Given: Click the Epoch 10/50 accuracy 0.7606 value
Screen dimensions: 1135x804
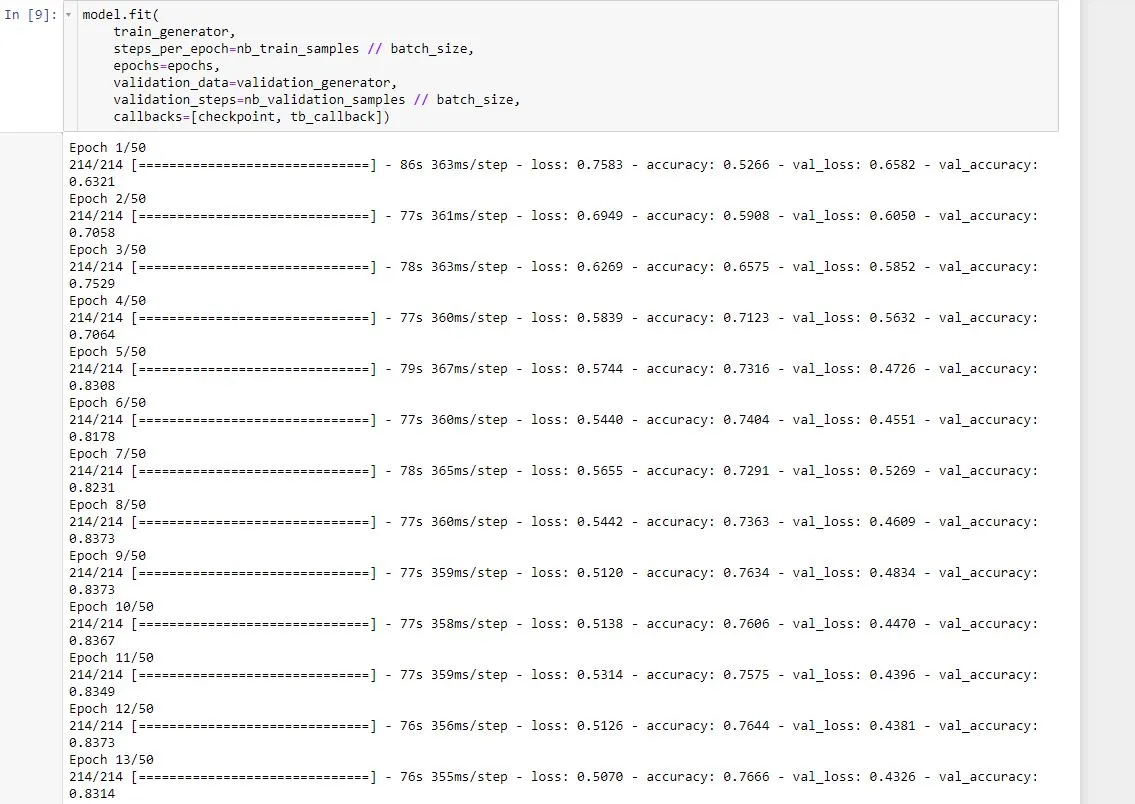Looking at the screenshot, I should (746, 623).
